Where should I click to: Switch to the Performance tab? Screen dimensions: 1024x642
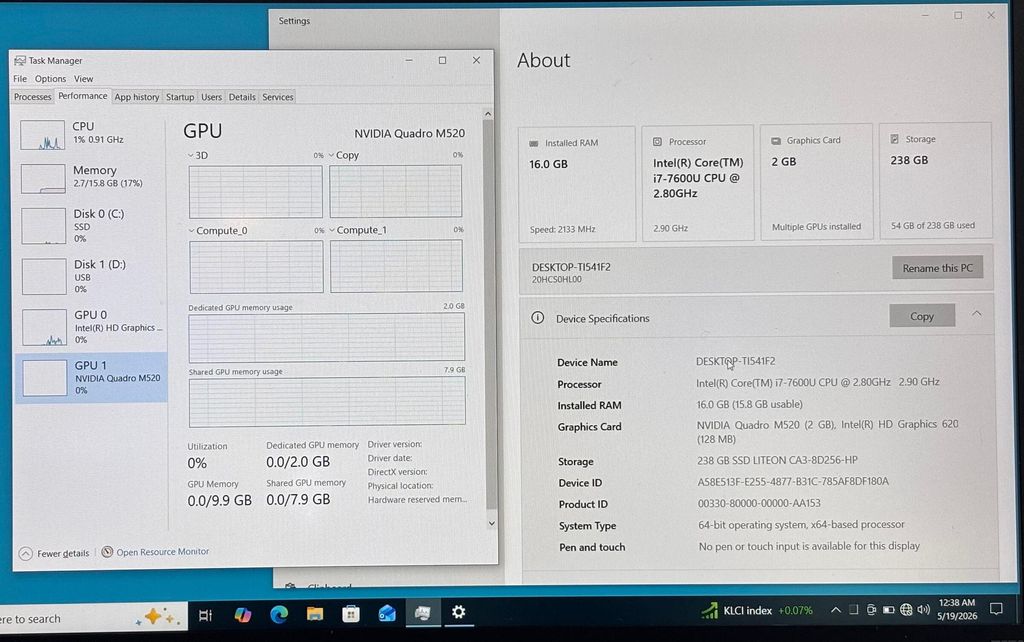[82, 96]
